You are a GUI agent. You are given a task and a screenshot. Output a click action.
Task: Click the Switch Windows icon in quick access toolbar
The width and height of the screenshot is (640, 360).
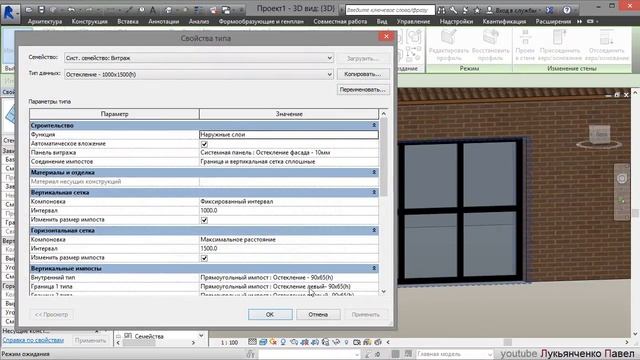tap(226, 10)
